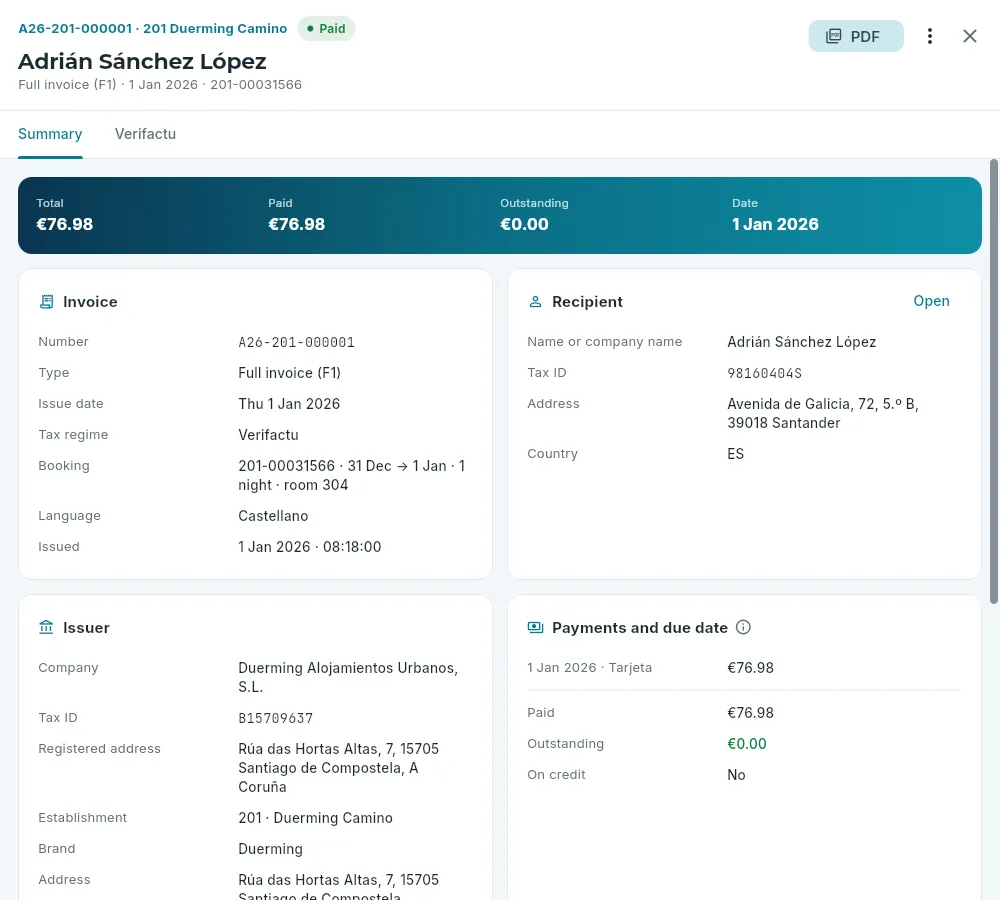1000x900 pixels.
Task: Click the company 'Duerming Alojamientos Urbanos, S.L.'
Action: [348, 677]
